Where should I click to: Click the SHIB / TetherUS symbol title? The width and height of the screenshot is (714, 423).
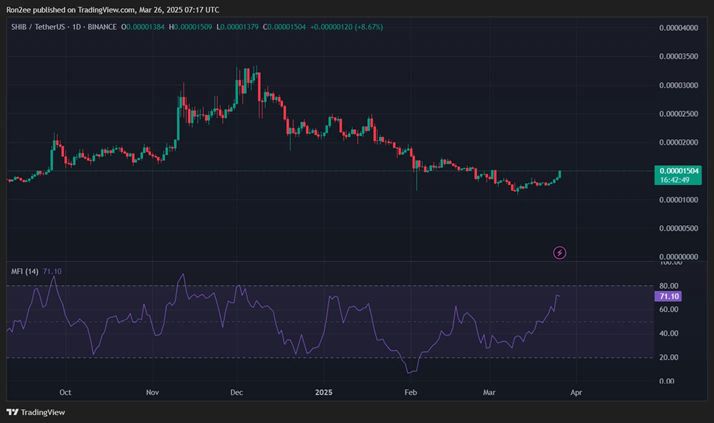(40, 27)
